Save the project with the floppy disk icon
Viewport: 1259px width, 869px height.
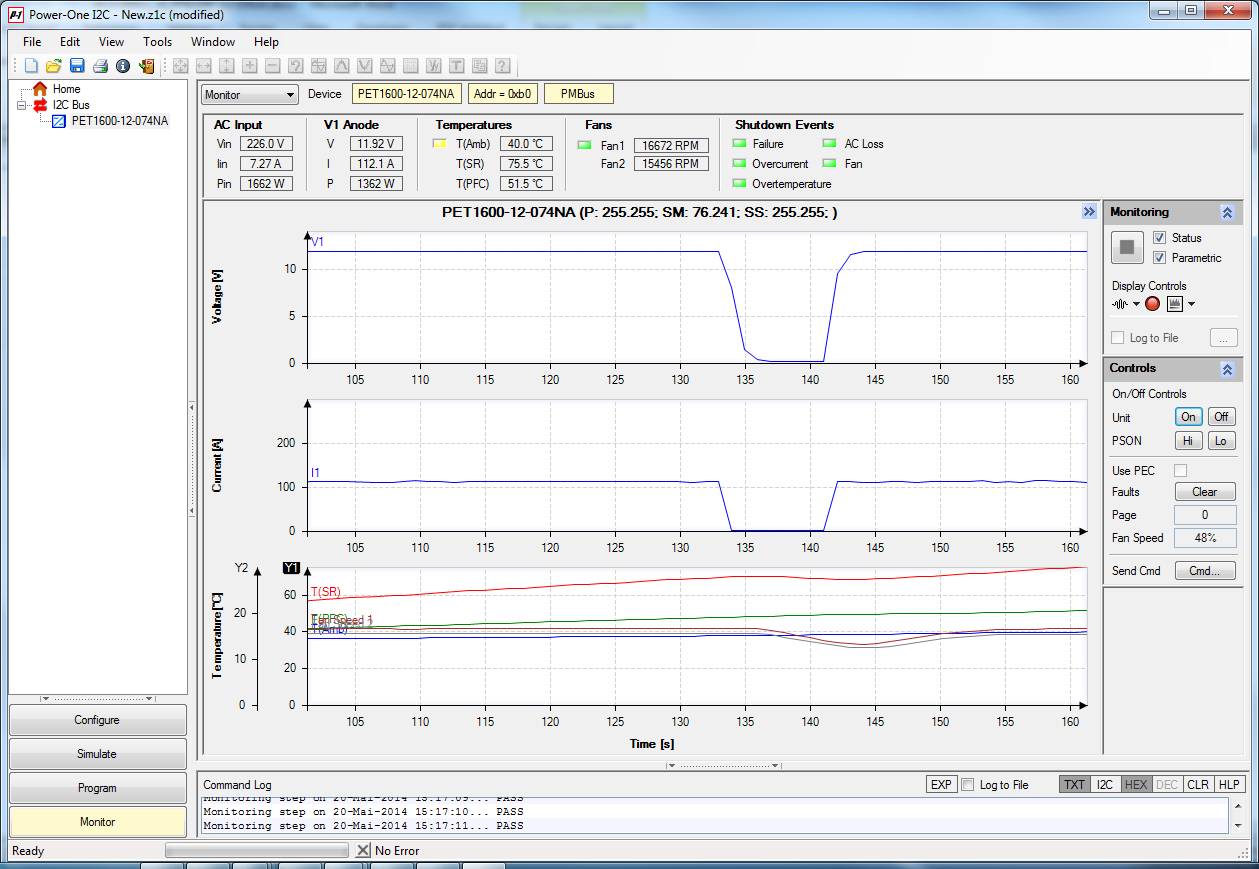(77, 66)
